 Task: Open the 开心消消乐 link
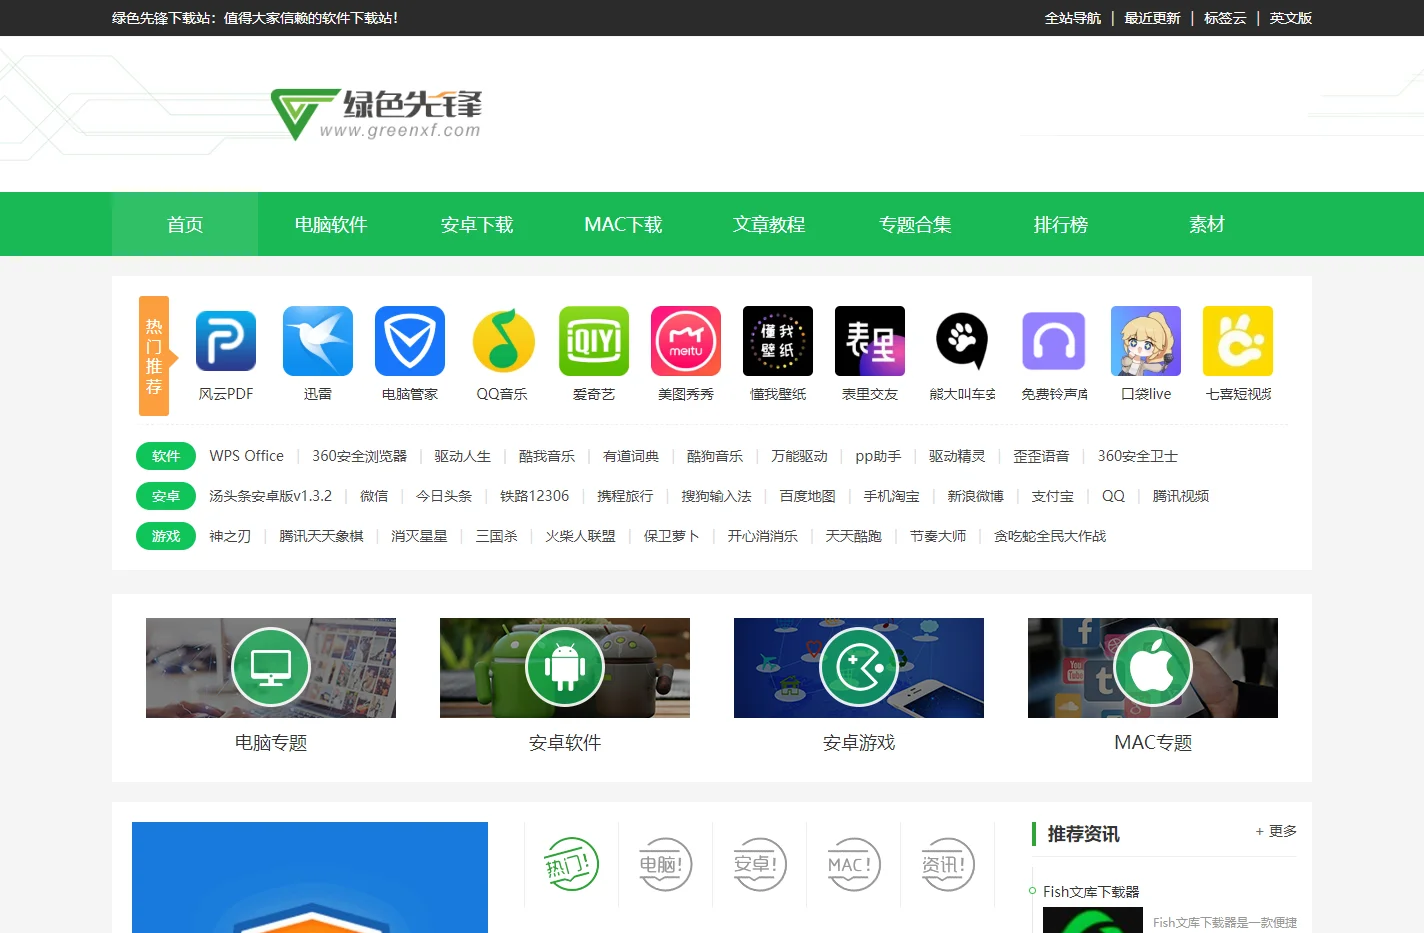762,536
